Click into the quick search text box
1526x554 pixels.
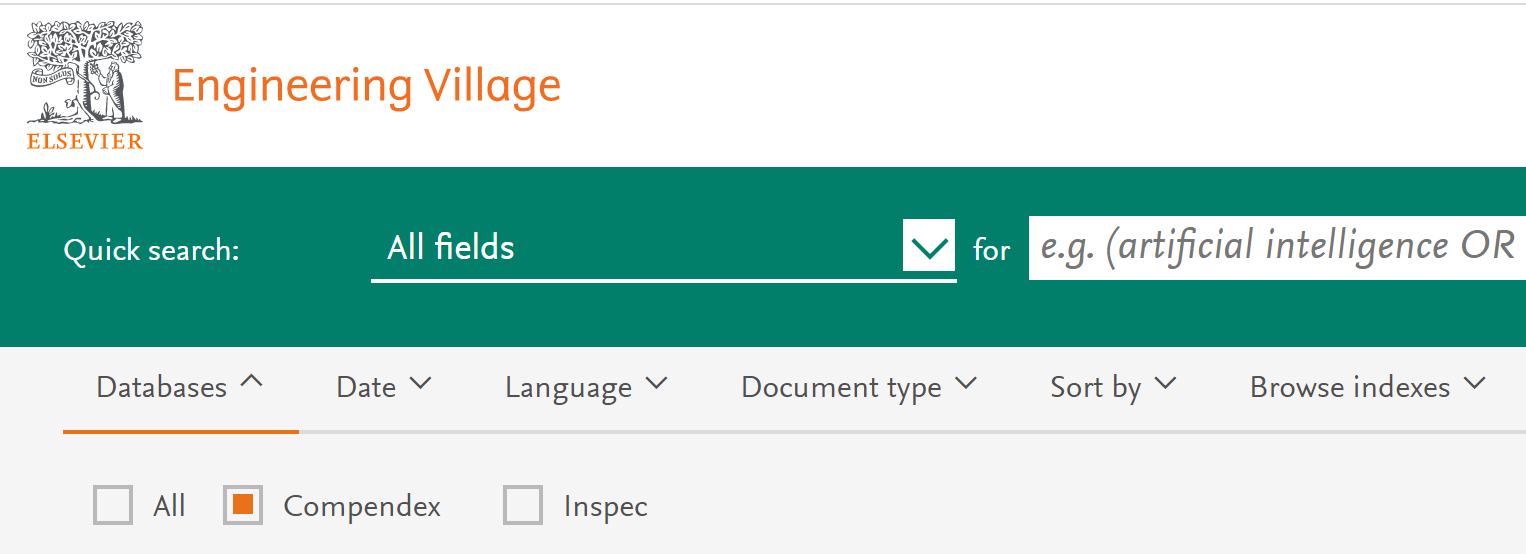coord(1276,247)
